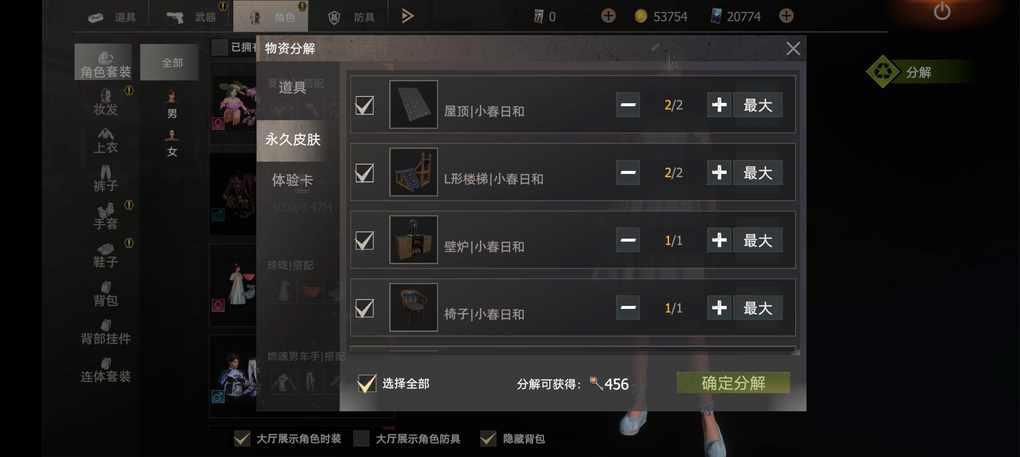Enable 大厅展示角色防具 checkbox
Screen dimensions: 1020x457
pos(361,438)
